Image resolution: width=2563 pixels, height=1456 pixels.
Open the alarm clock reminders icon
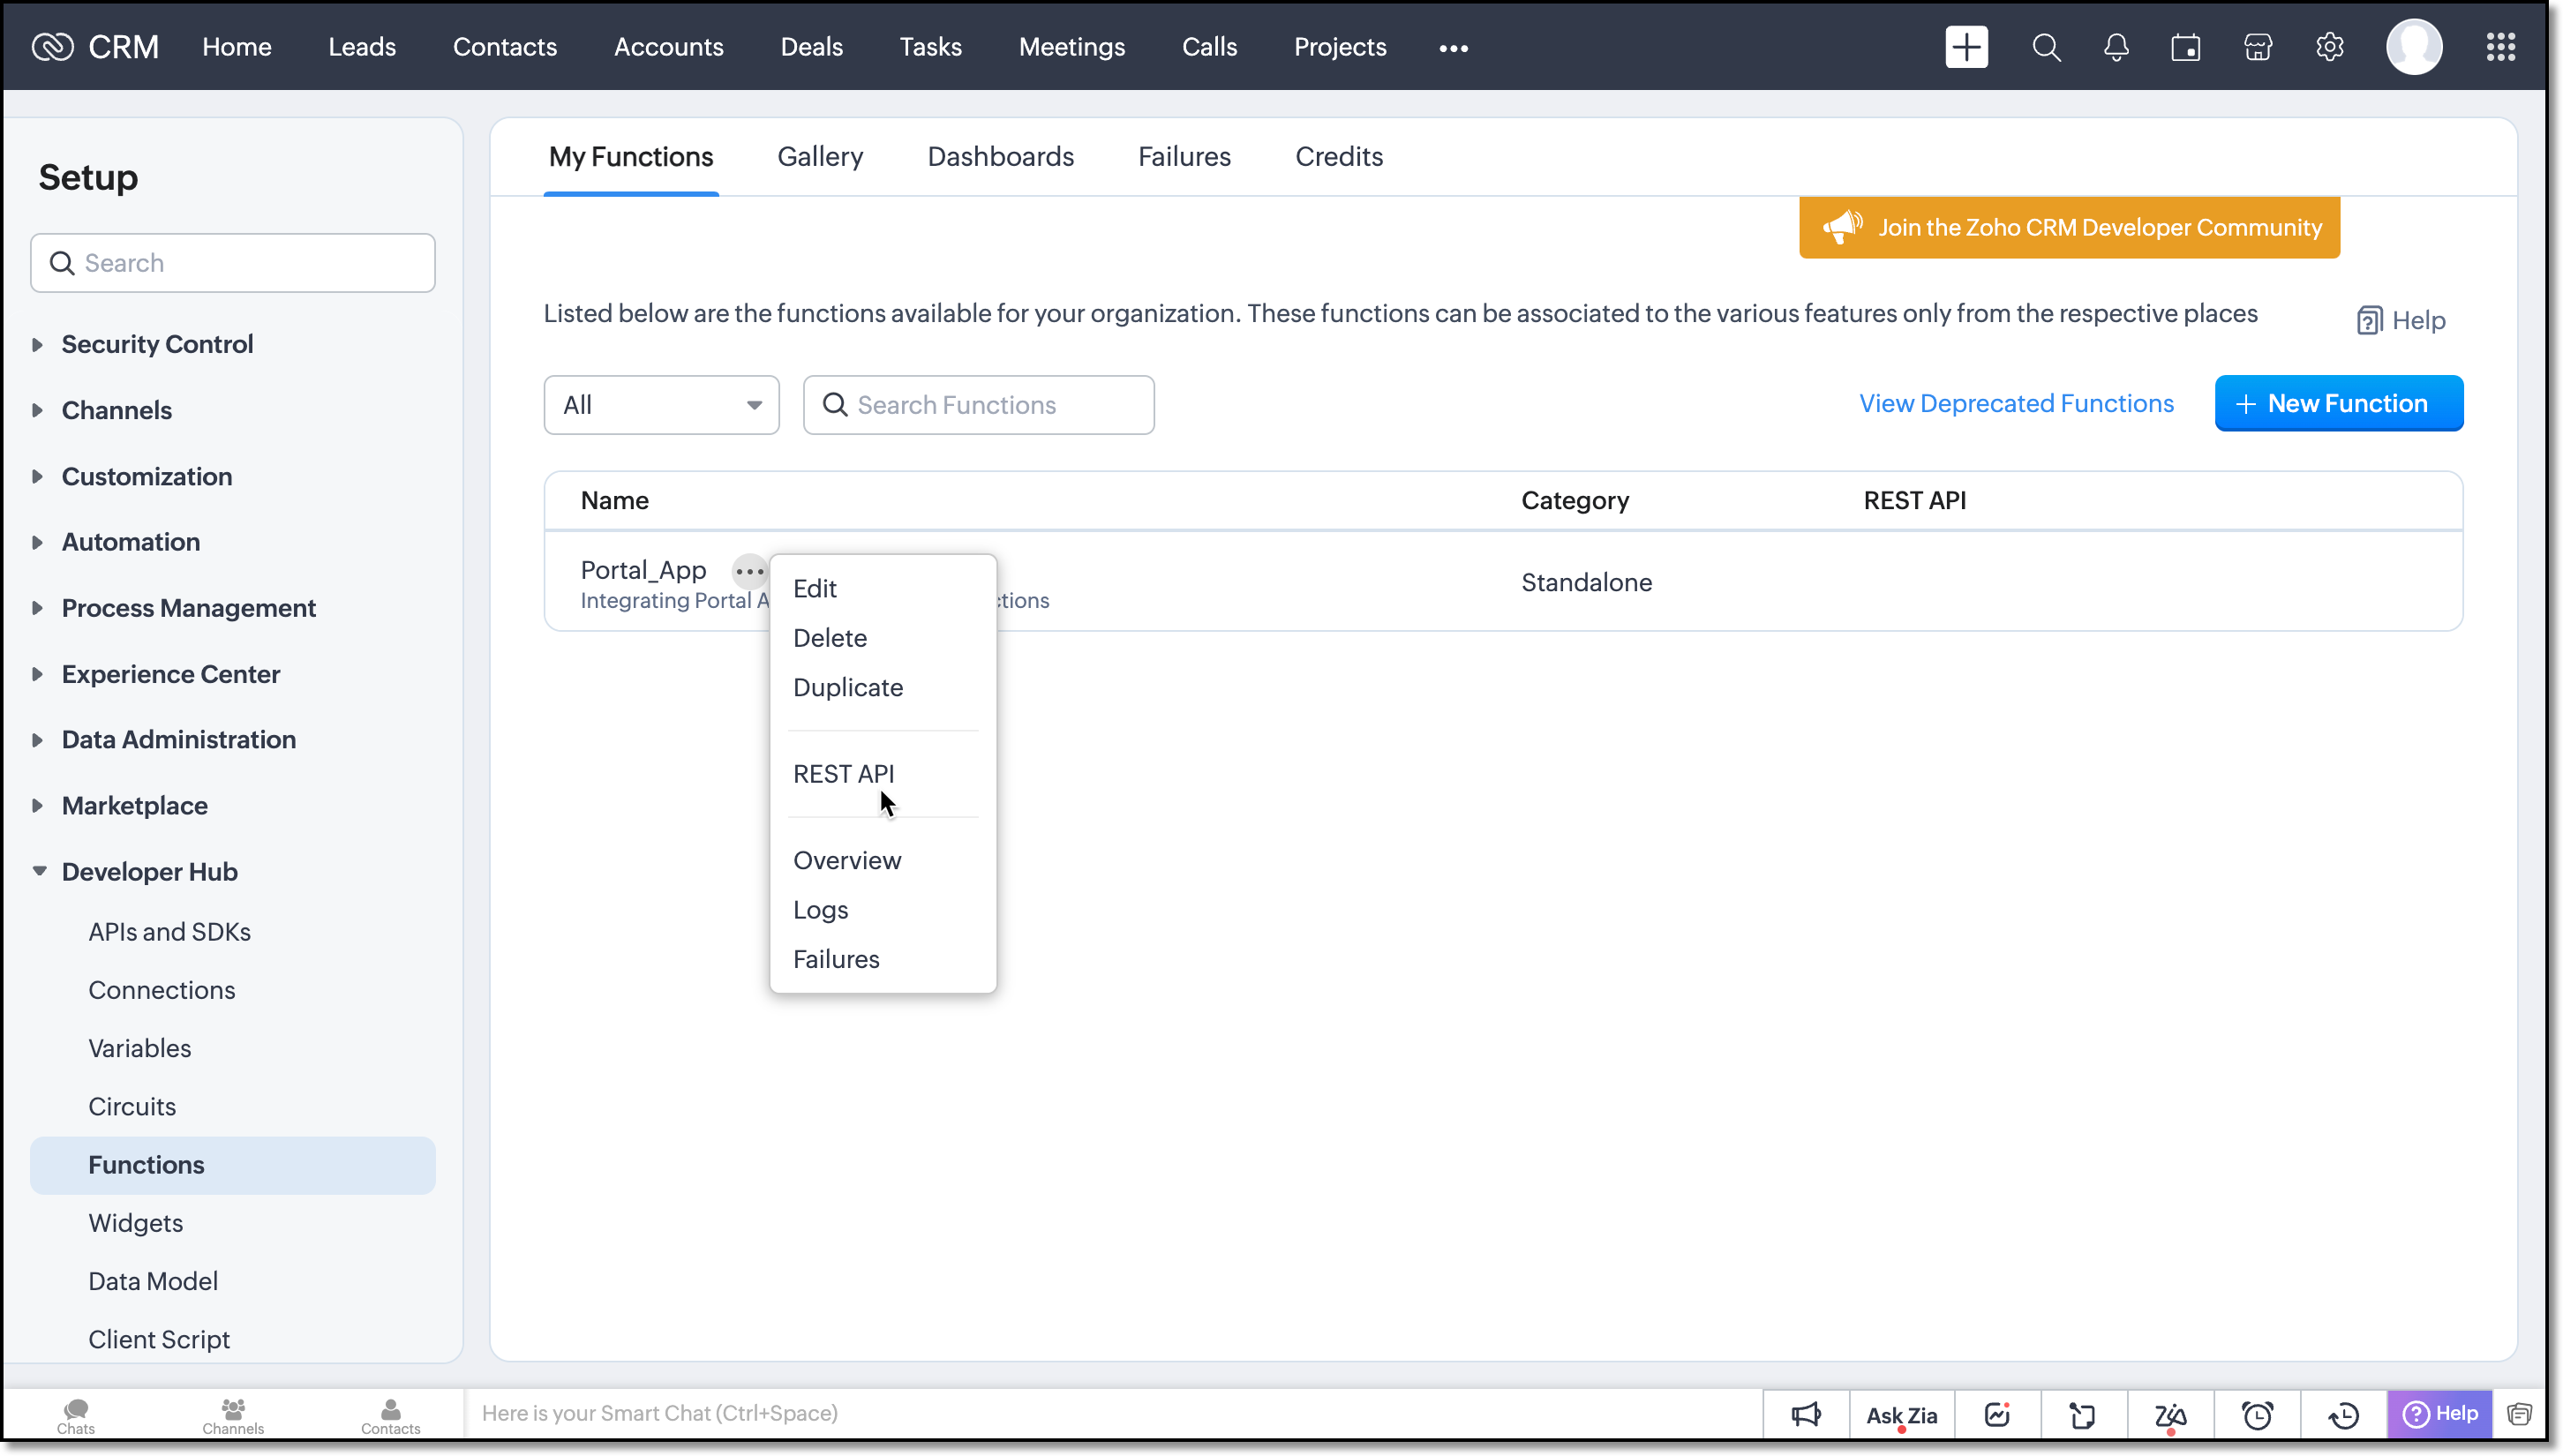coord(2258,1415)
